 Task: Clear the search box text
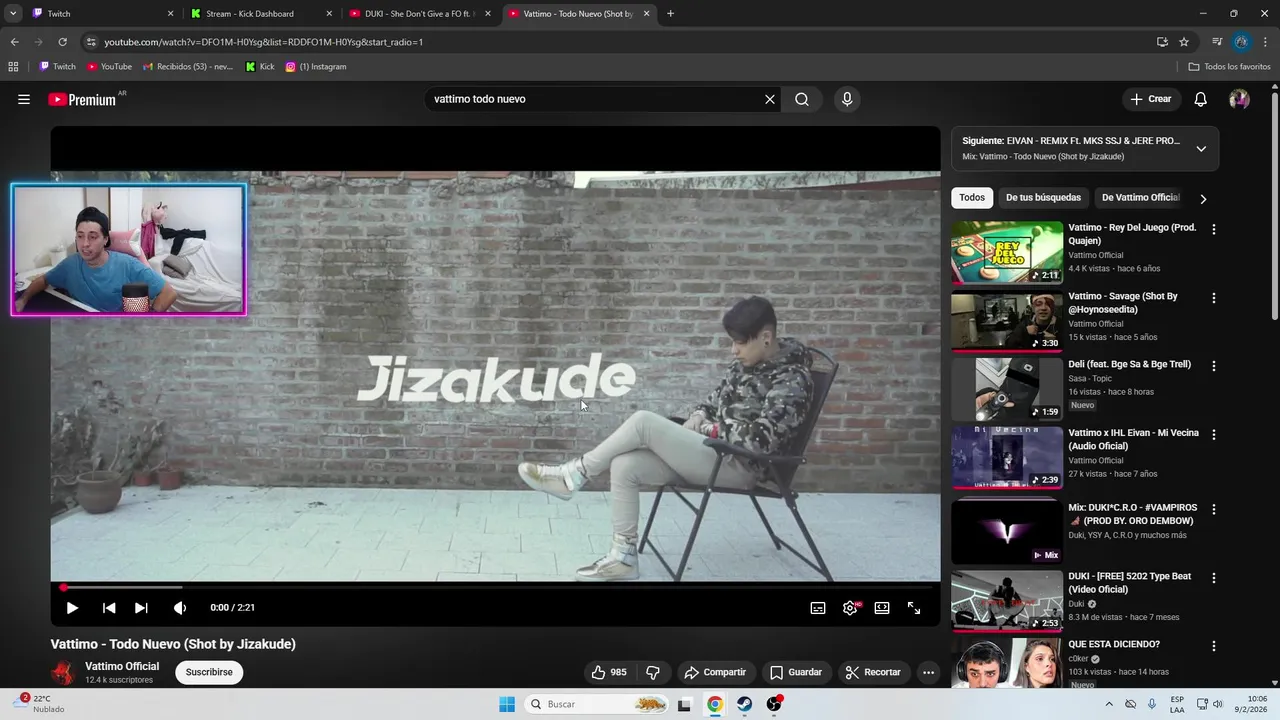[x=770, y=99]
